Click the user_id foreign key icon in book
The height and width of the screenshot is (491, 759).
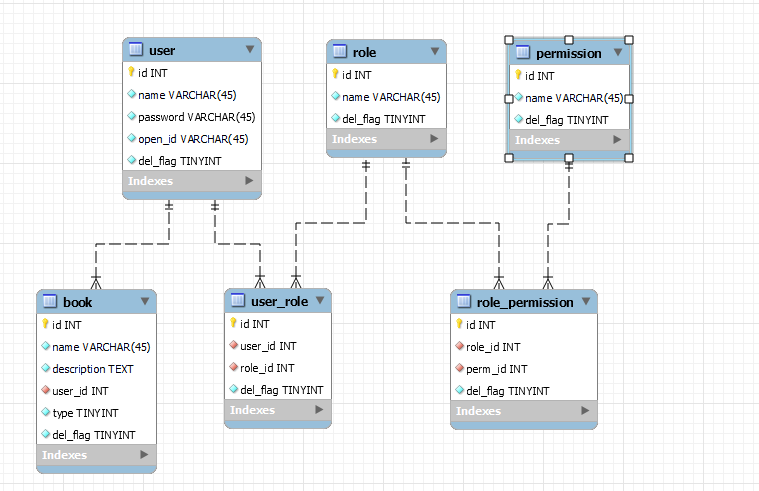coord(46,390)
